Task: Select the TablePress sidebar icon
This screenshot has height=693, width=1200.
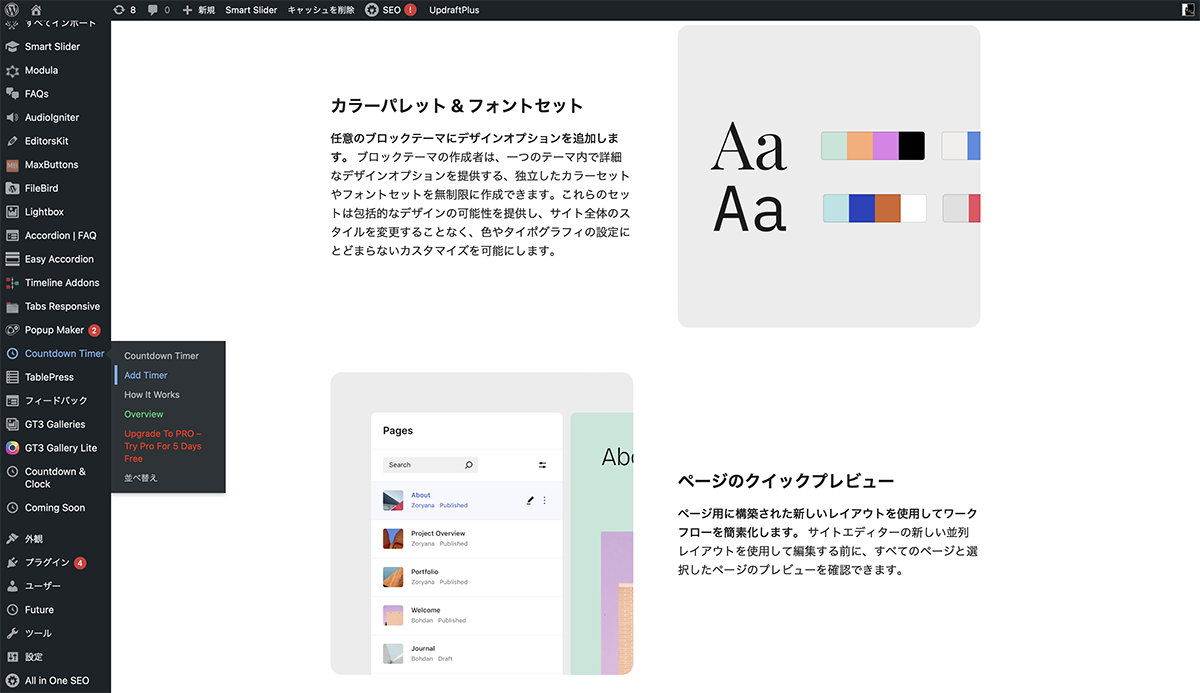Action: (12, 377)
